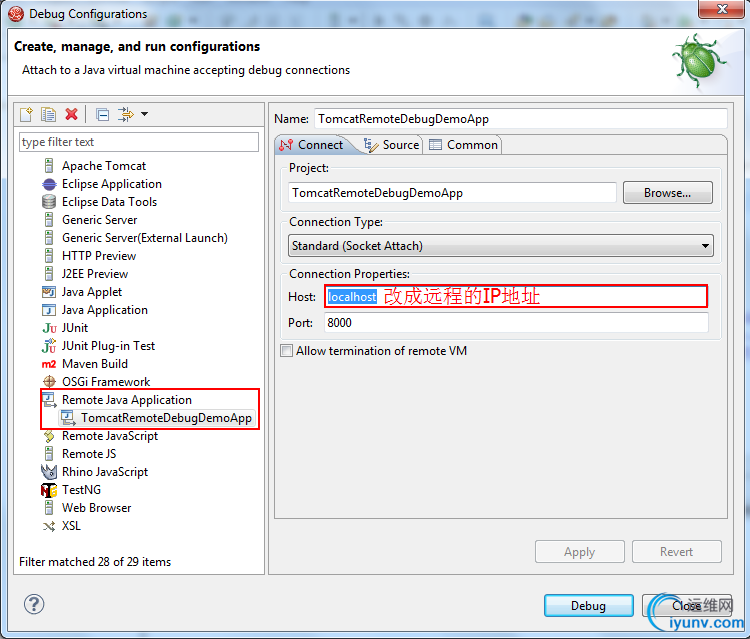750x639 pixels.
Task: Select Apache Tomcat server icon
Action: [x=49, y=165]
